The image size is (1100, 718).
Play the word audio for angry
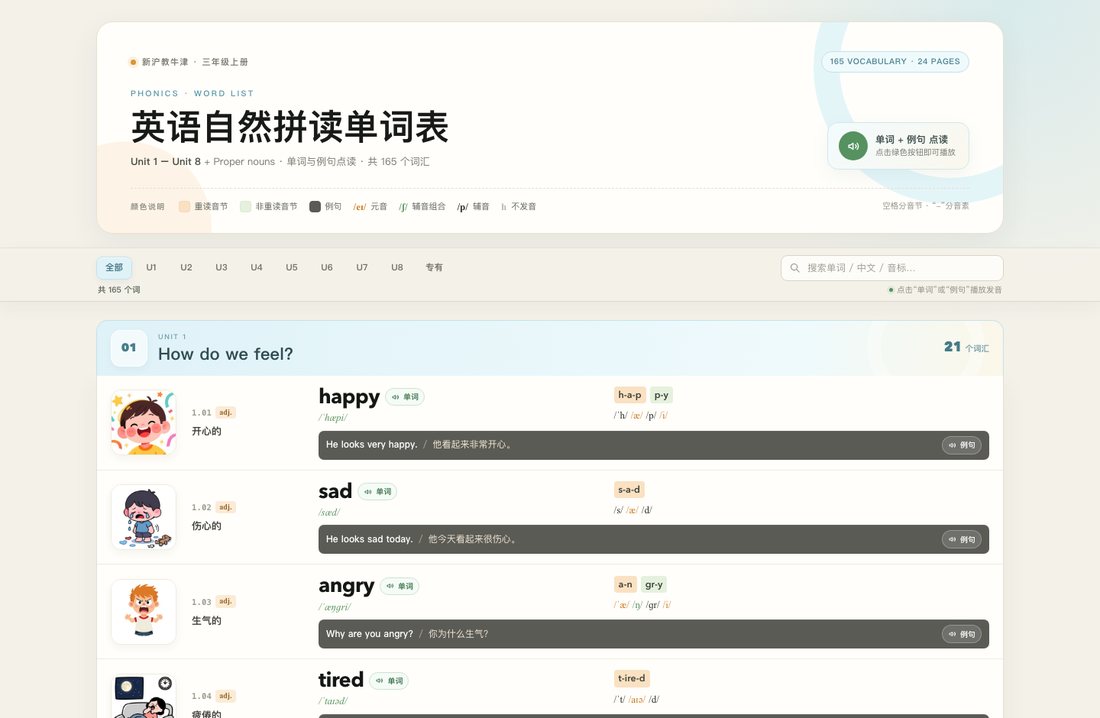pos(400,586)
